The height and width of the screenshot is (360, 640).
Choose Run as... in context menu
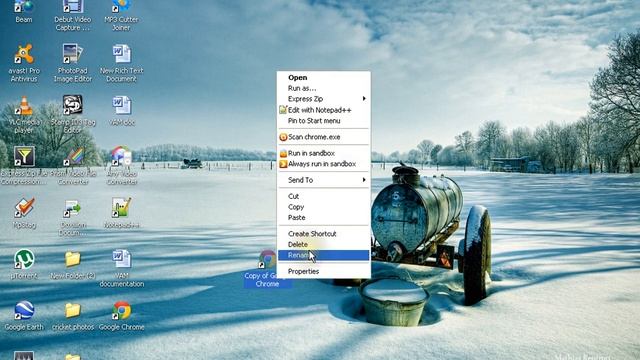[x=324, y=88]
